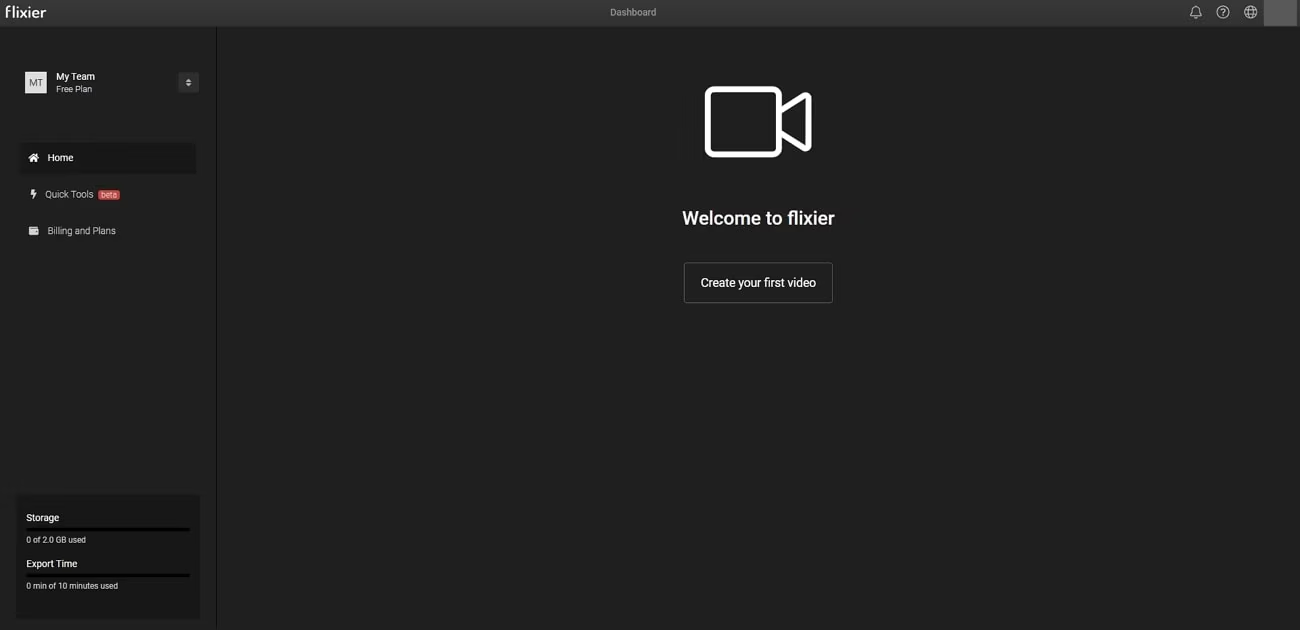Image resolution: width=1300 pixels, height=630 pixels.
Task: Click the Storage usage bar
Action: pyautogui.click(x=107, y=530)
